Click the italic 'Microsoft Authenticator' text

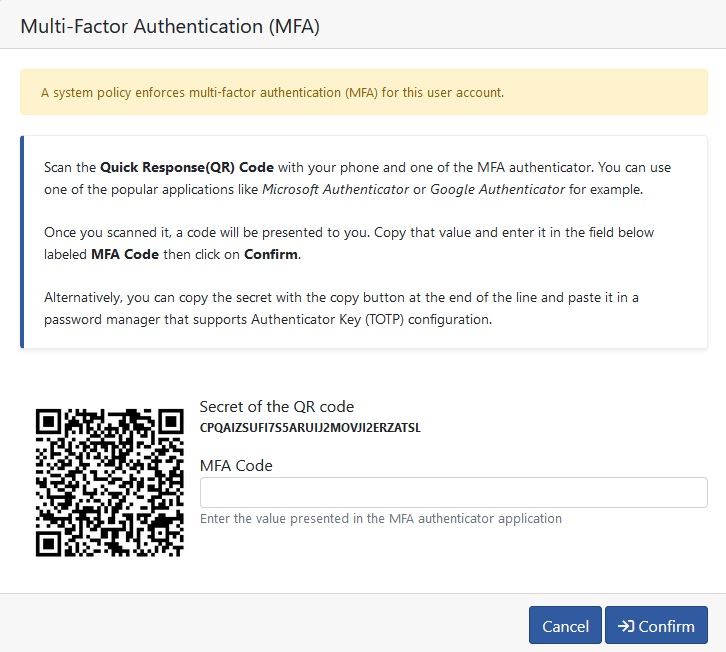pyautogui.click(x=336, y=189)
